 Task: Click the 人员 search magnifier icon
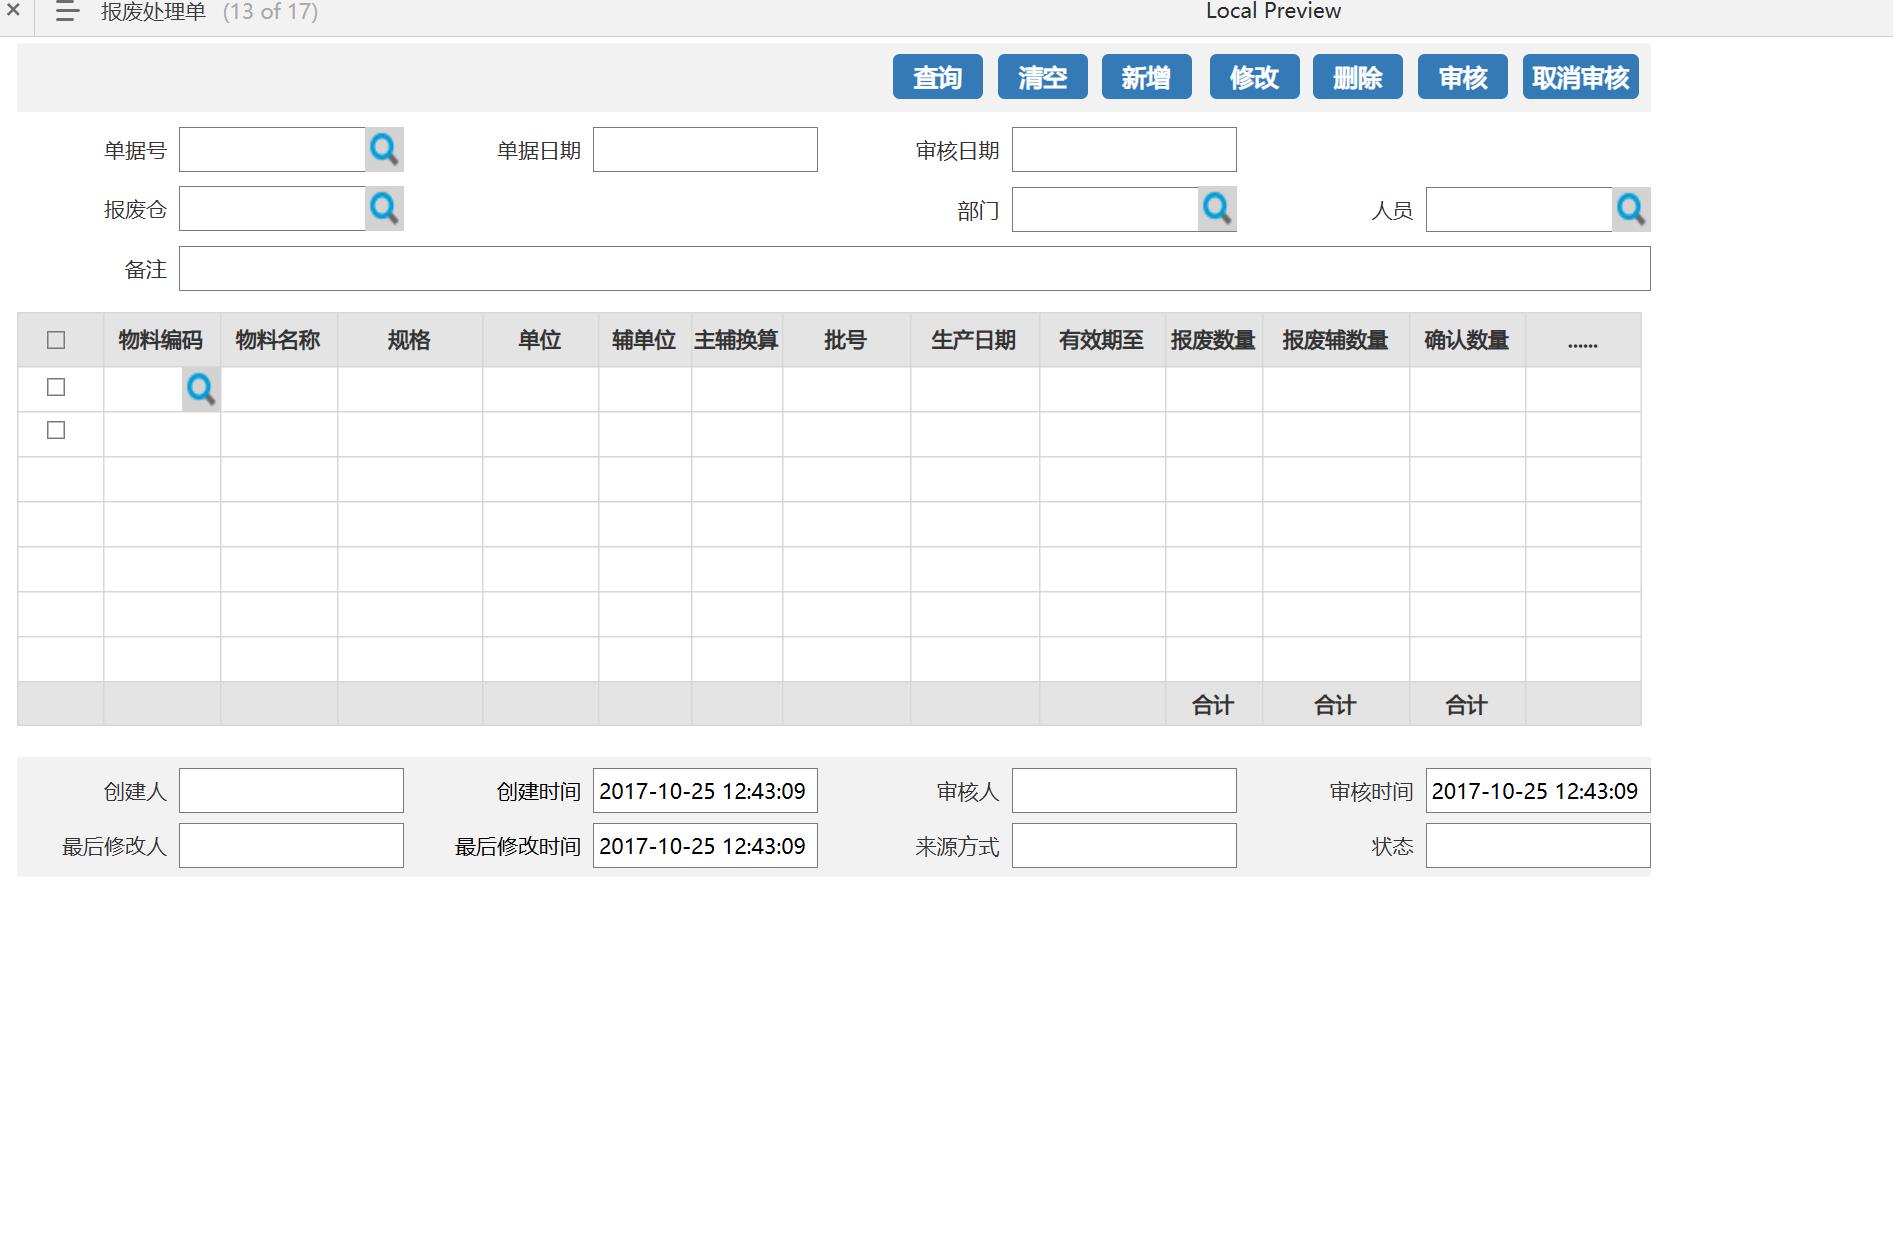pyautogui.click(x=1631, y=210)
